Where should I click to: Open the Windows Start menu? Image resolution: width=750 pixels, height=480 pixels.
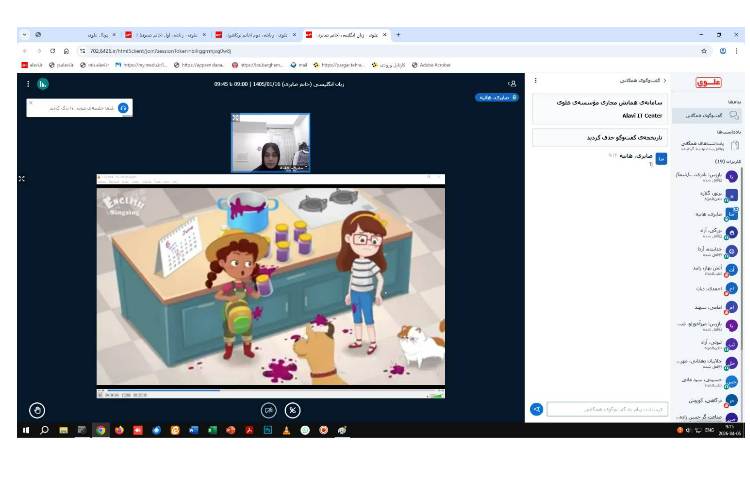pyautogui.click(x=26, y=430)
